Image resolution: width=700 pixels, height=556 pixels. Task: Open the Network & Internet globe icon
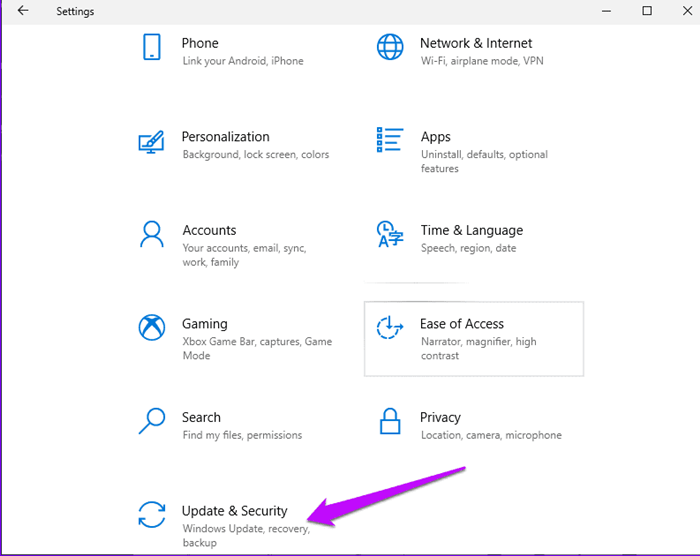click(x=389, y=47)
